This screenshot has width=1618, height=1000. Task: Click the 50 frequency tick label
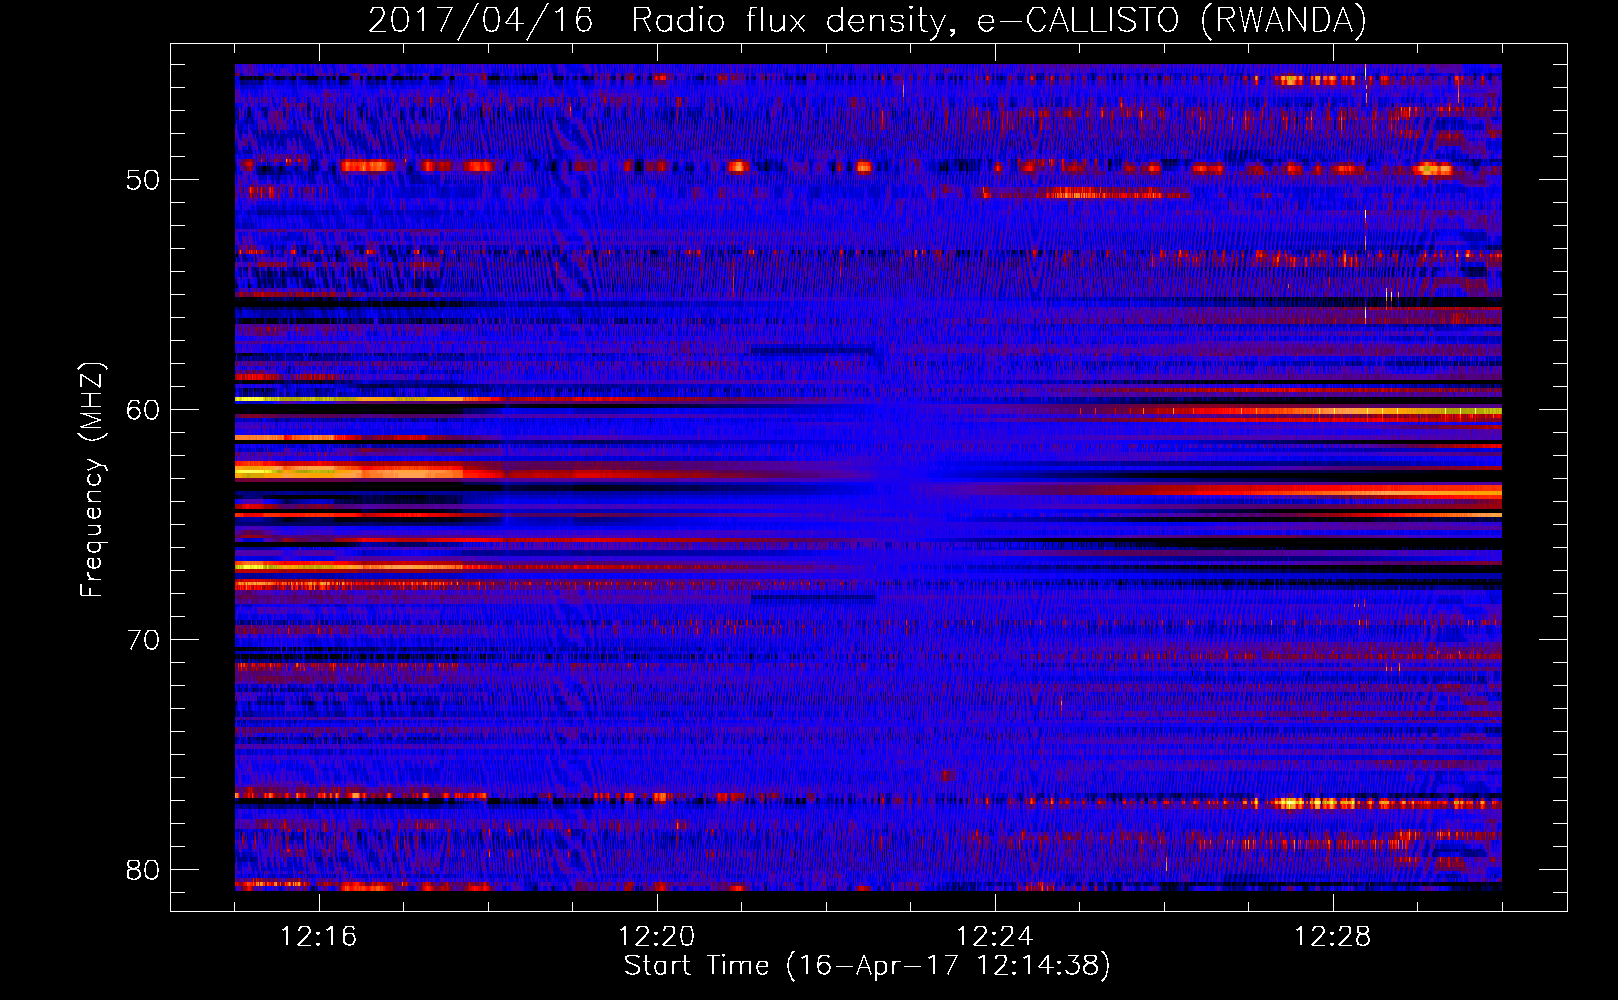(x=143, y=180)
